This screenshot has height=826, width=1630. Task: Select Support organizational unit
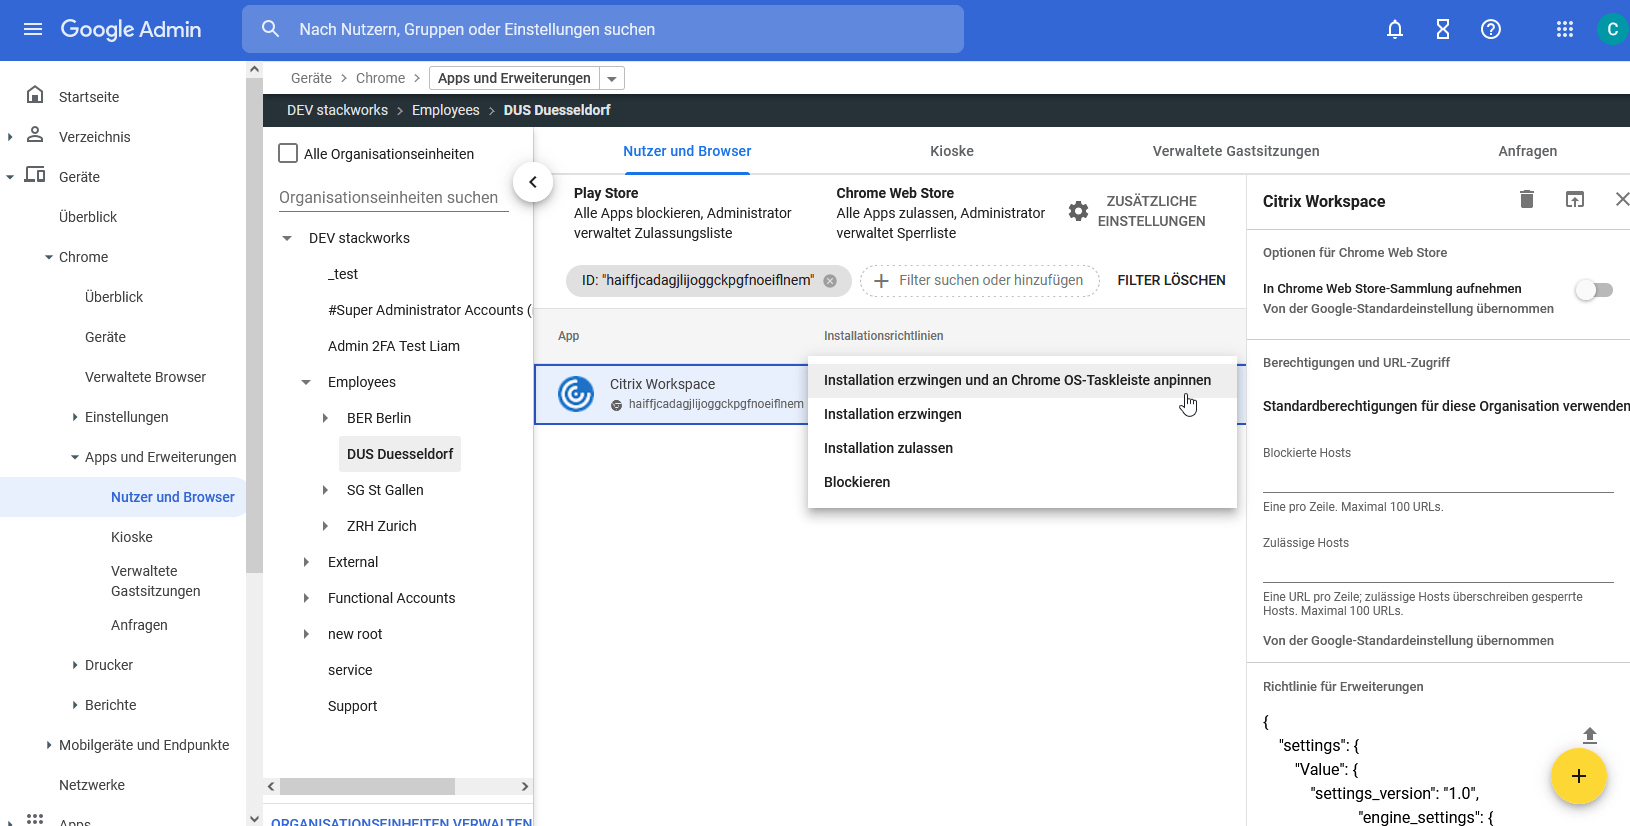coord(352,706)
